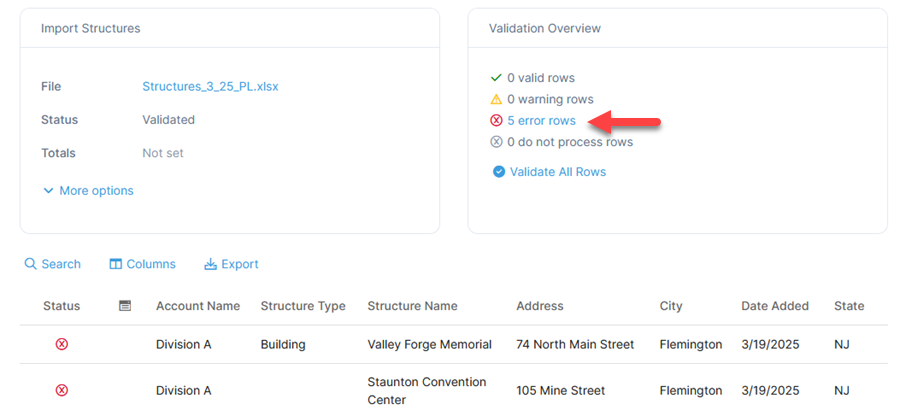Sort by Structure Type column header
The image size is (900, 416).
(x=303, y=306)
